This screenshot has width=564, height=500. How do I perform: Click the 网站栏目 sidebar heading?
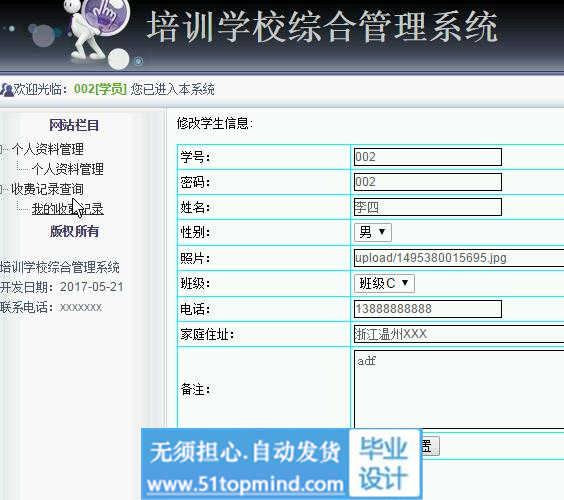point(74,125)
